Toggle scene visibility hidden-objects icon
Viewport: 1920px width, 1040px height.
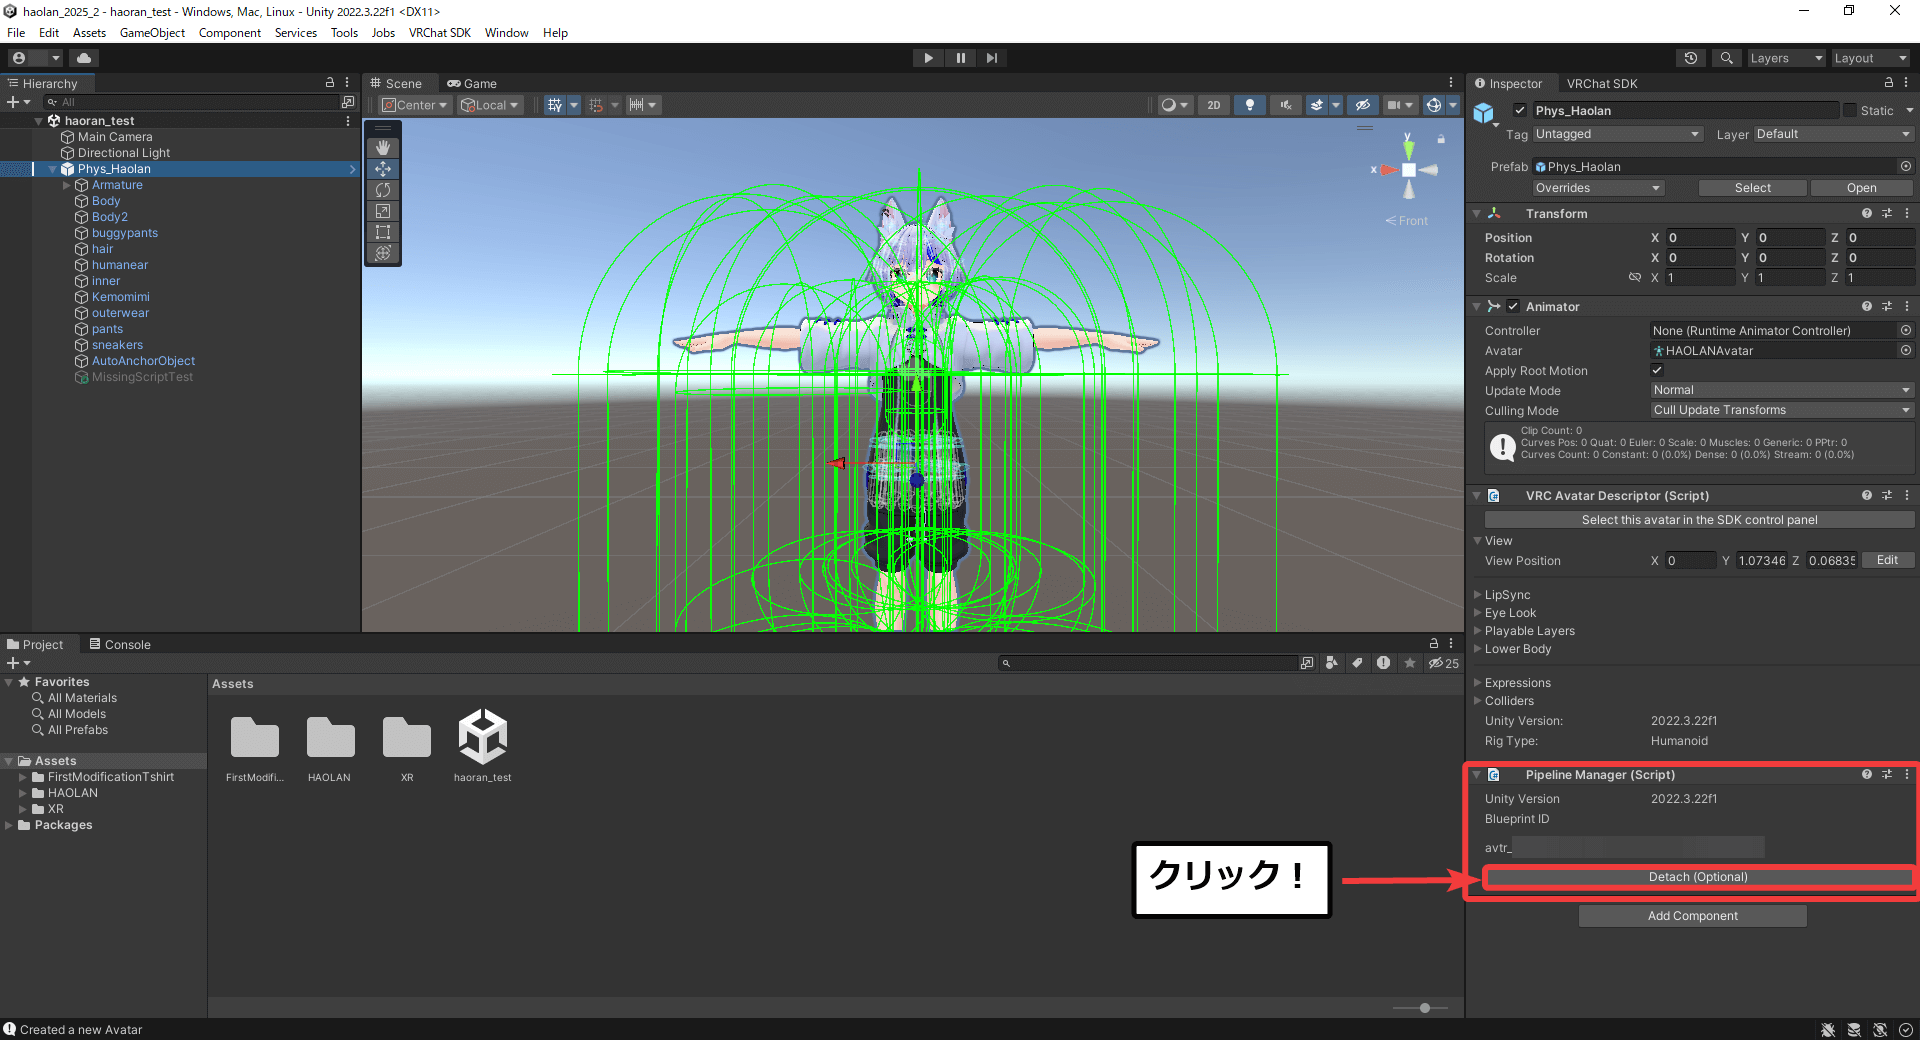click(x=1362, y=105)
